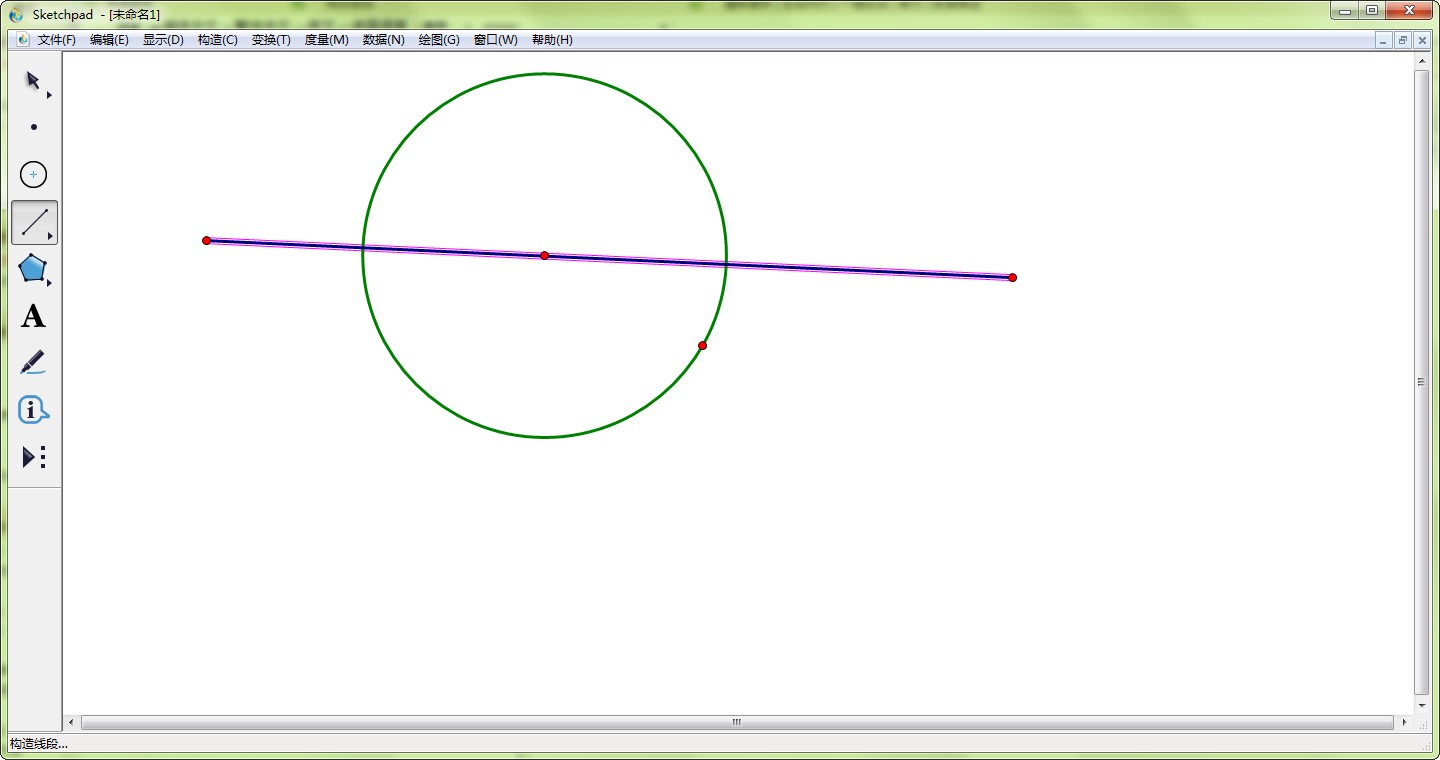
Task: Select the Compass circle tool
Action: click(x=34, y=175)
